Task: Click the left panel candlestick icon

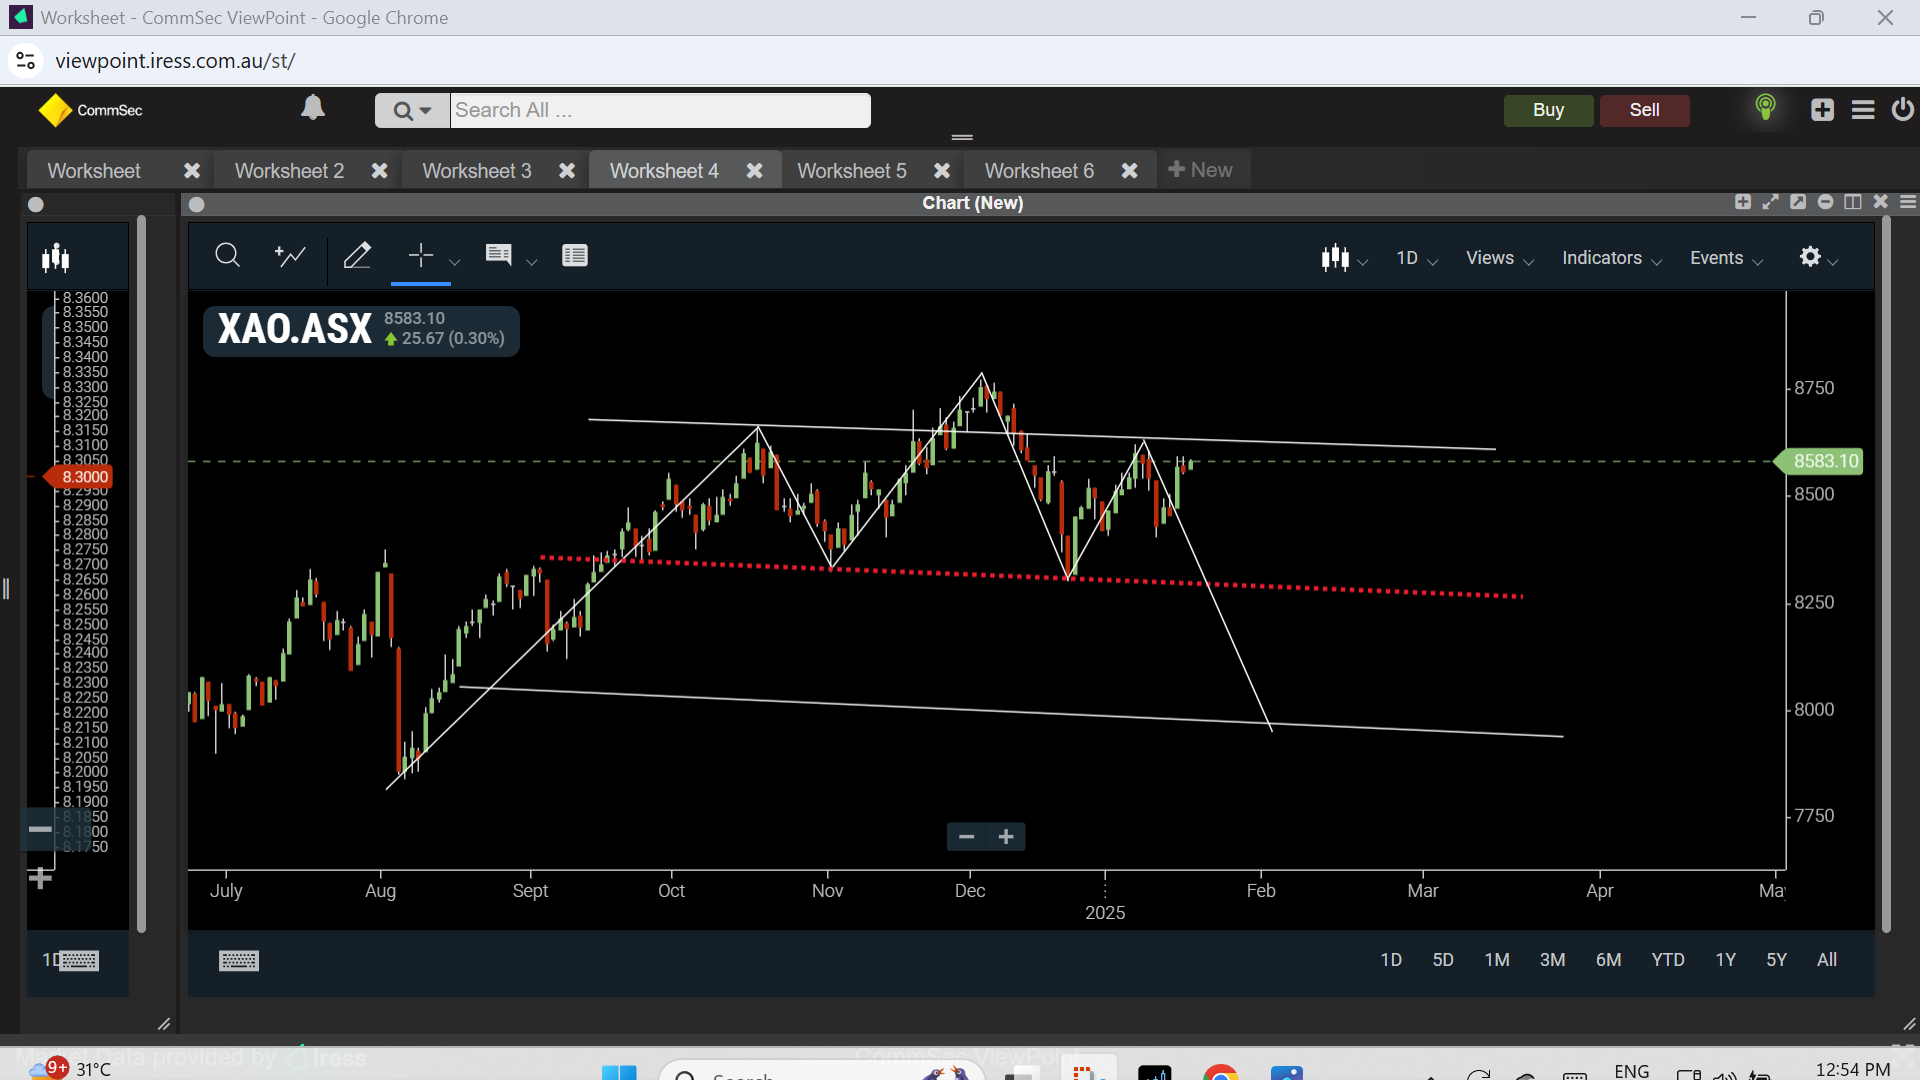Action: click(x=56, y=258)
